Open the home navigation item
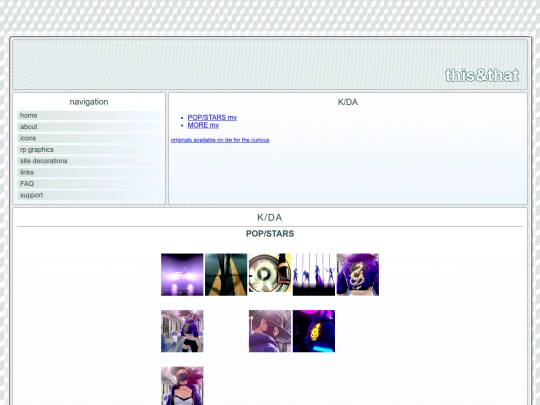Image resolution: width=540 pixels, height=405 pixels. [89, 115]
